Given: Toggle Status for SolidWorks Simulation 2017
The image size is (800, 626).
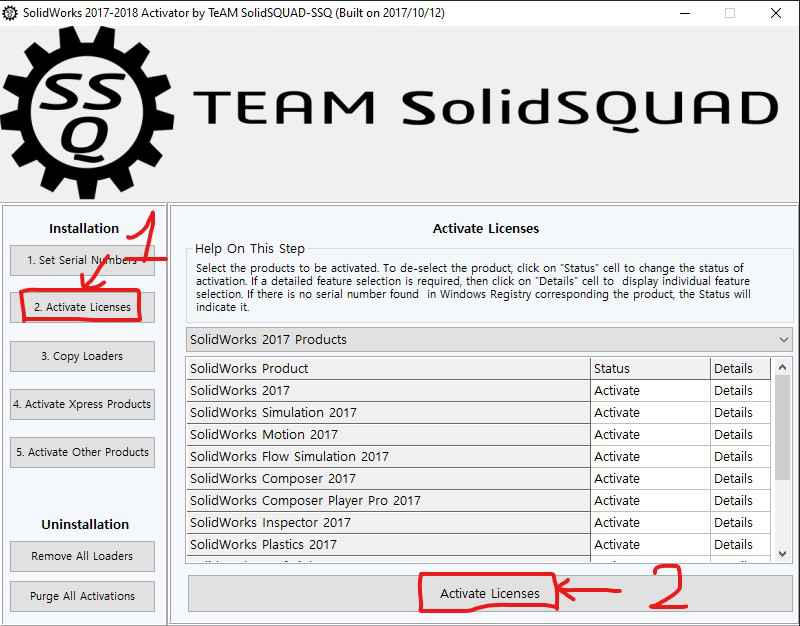Looking at the screenshot, I should (650, 412).
